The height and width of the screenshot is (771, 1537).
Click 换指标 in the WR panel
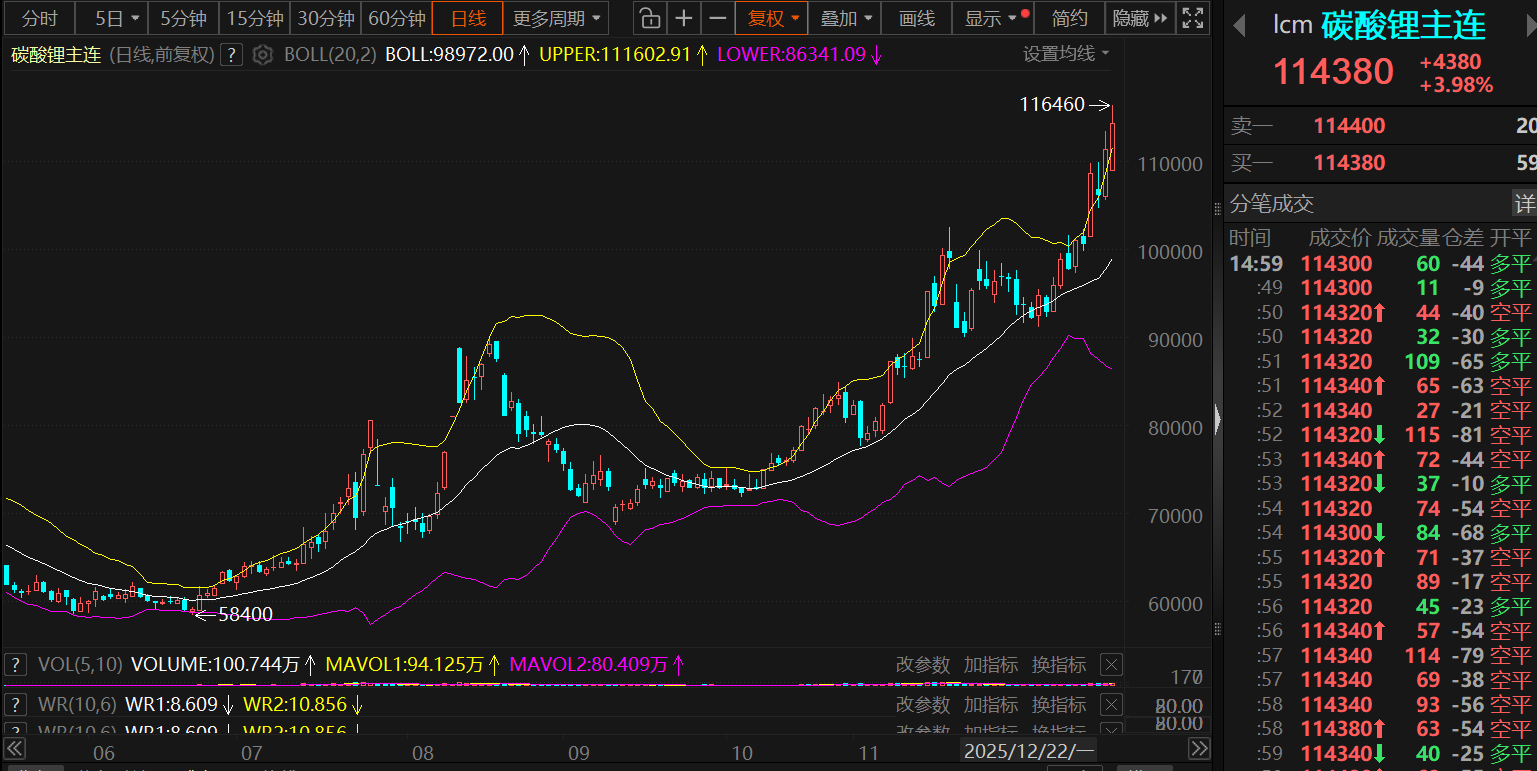pyautogui.click(x=1058, y=705)
